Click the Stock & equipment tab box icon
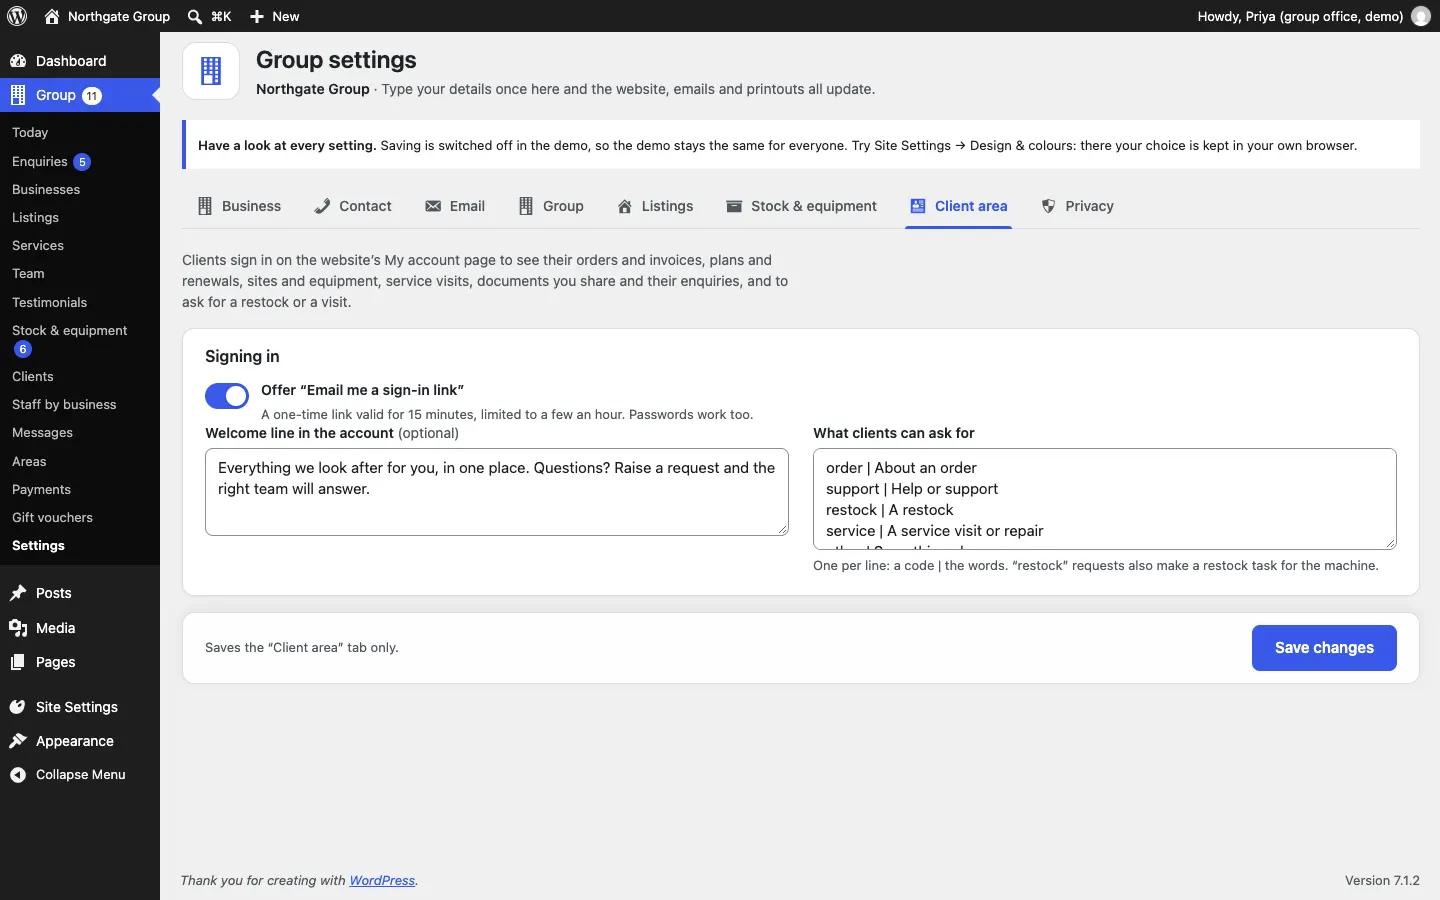The height and width of the screenshot is (900, 1440). pyautogui.click(x=734, y=206)
